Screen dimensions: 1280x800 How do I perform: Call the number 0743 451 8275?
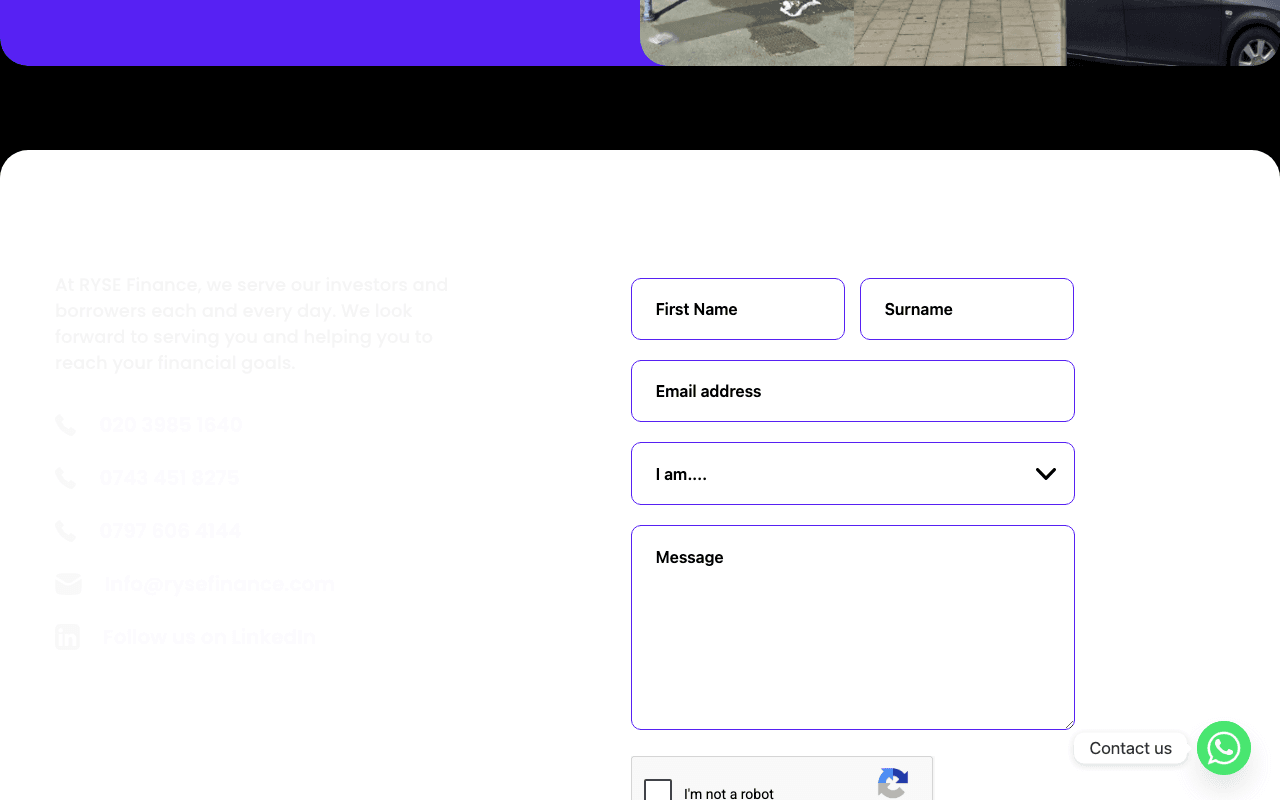pos(170,477)
